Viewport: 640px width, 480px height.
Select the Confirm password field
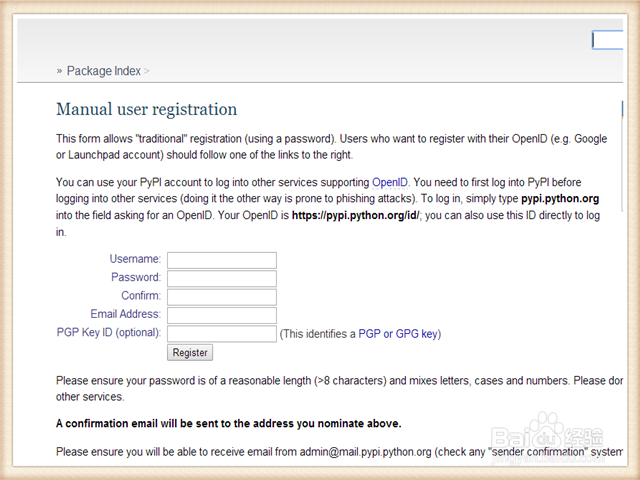pyautogui.click(x=222, y=297)
